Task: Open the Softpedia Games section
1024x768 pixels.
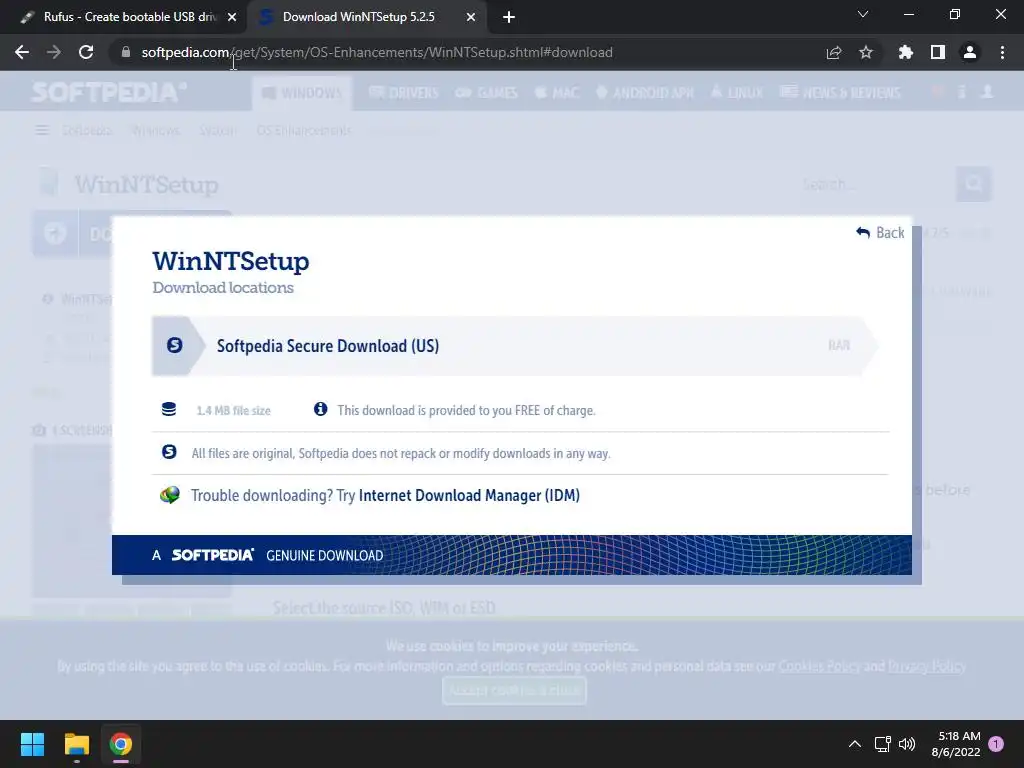Action: (x=487, y=93)
